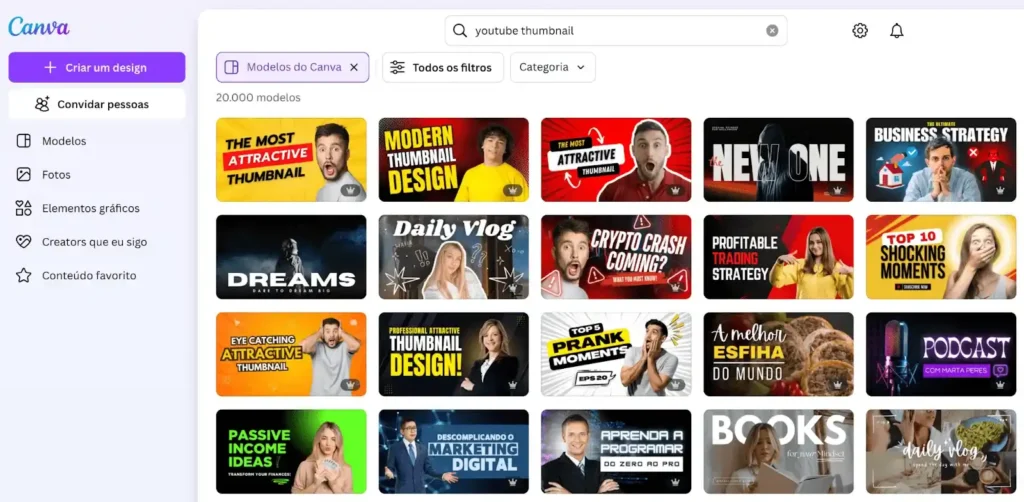Click Pro crown on yellow Attractive Thumbnail

(x=350, y=191)
